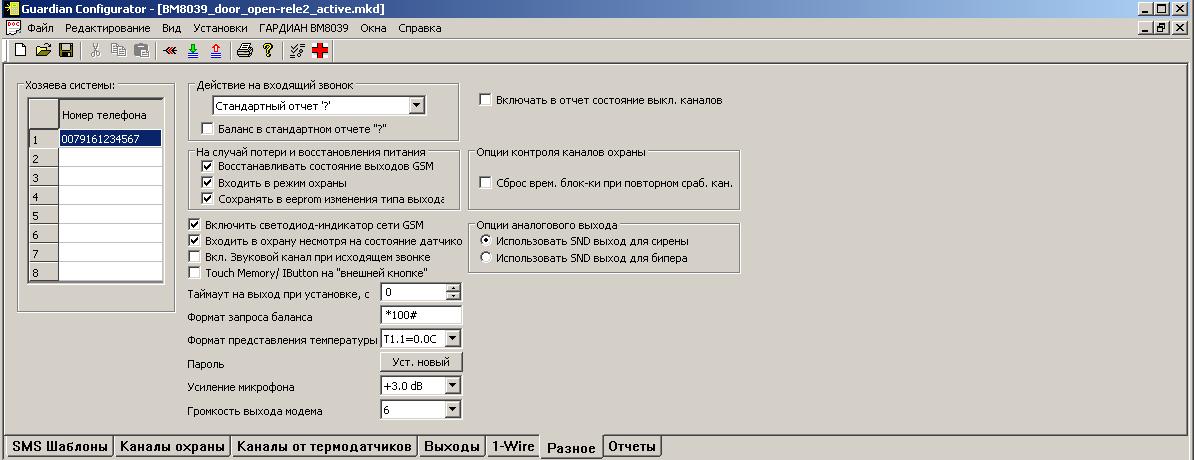Select 'Использовать SND выход для бипера' option
Screen dimensions: 1194x460
[x=486, y=258]
